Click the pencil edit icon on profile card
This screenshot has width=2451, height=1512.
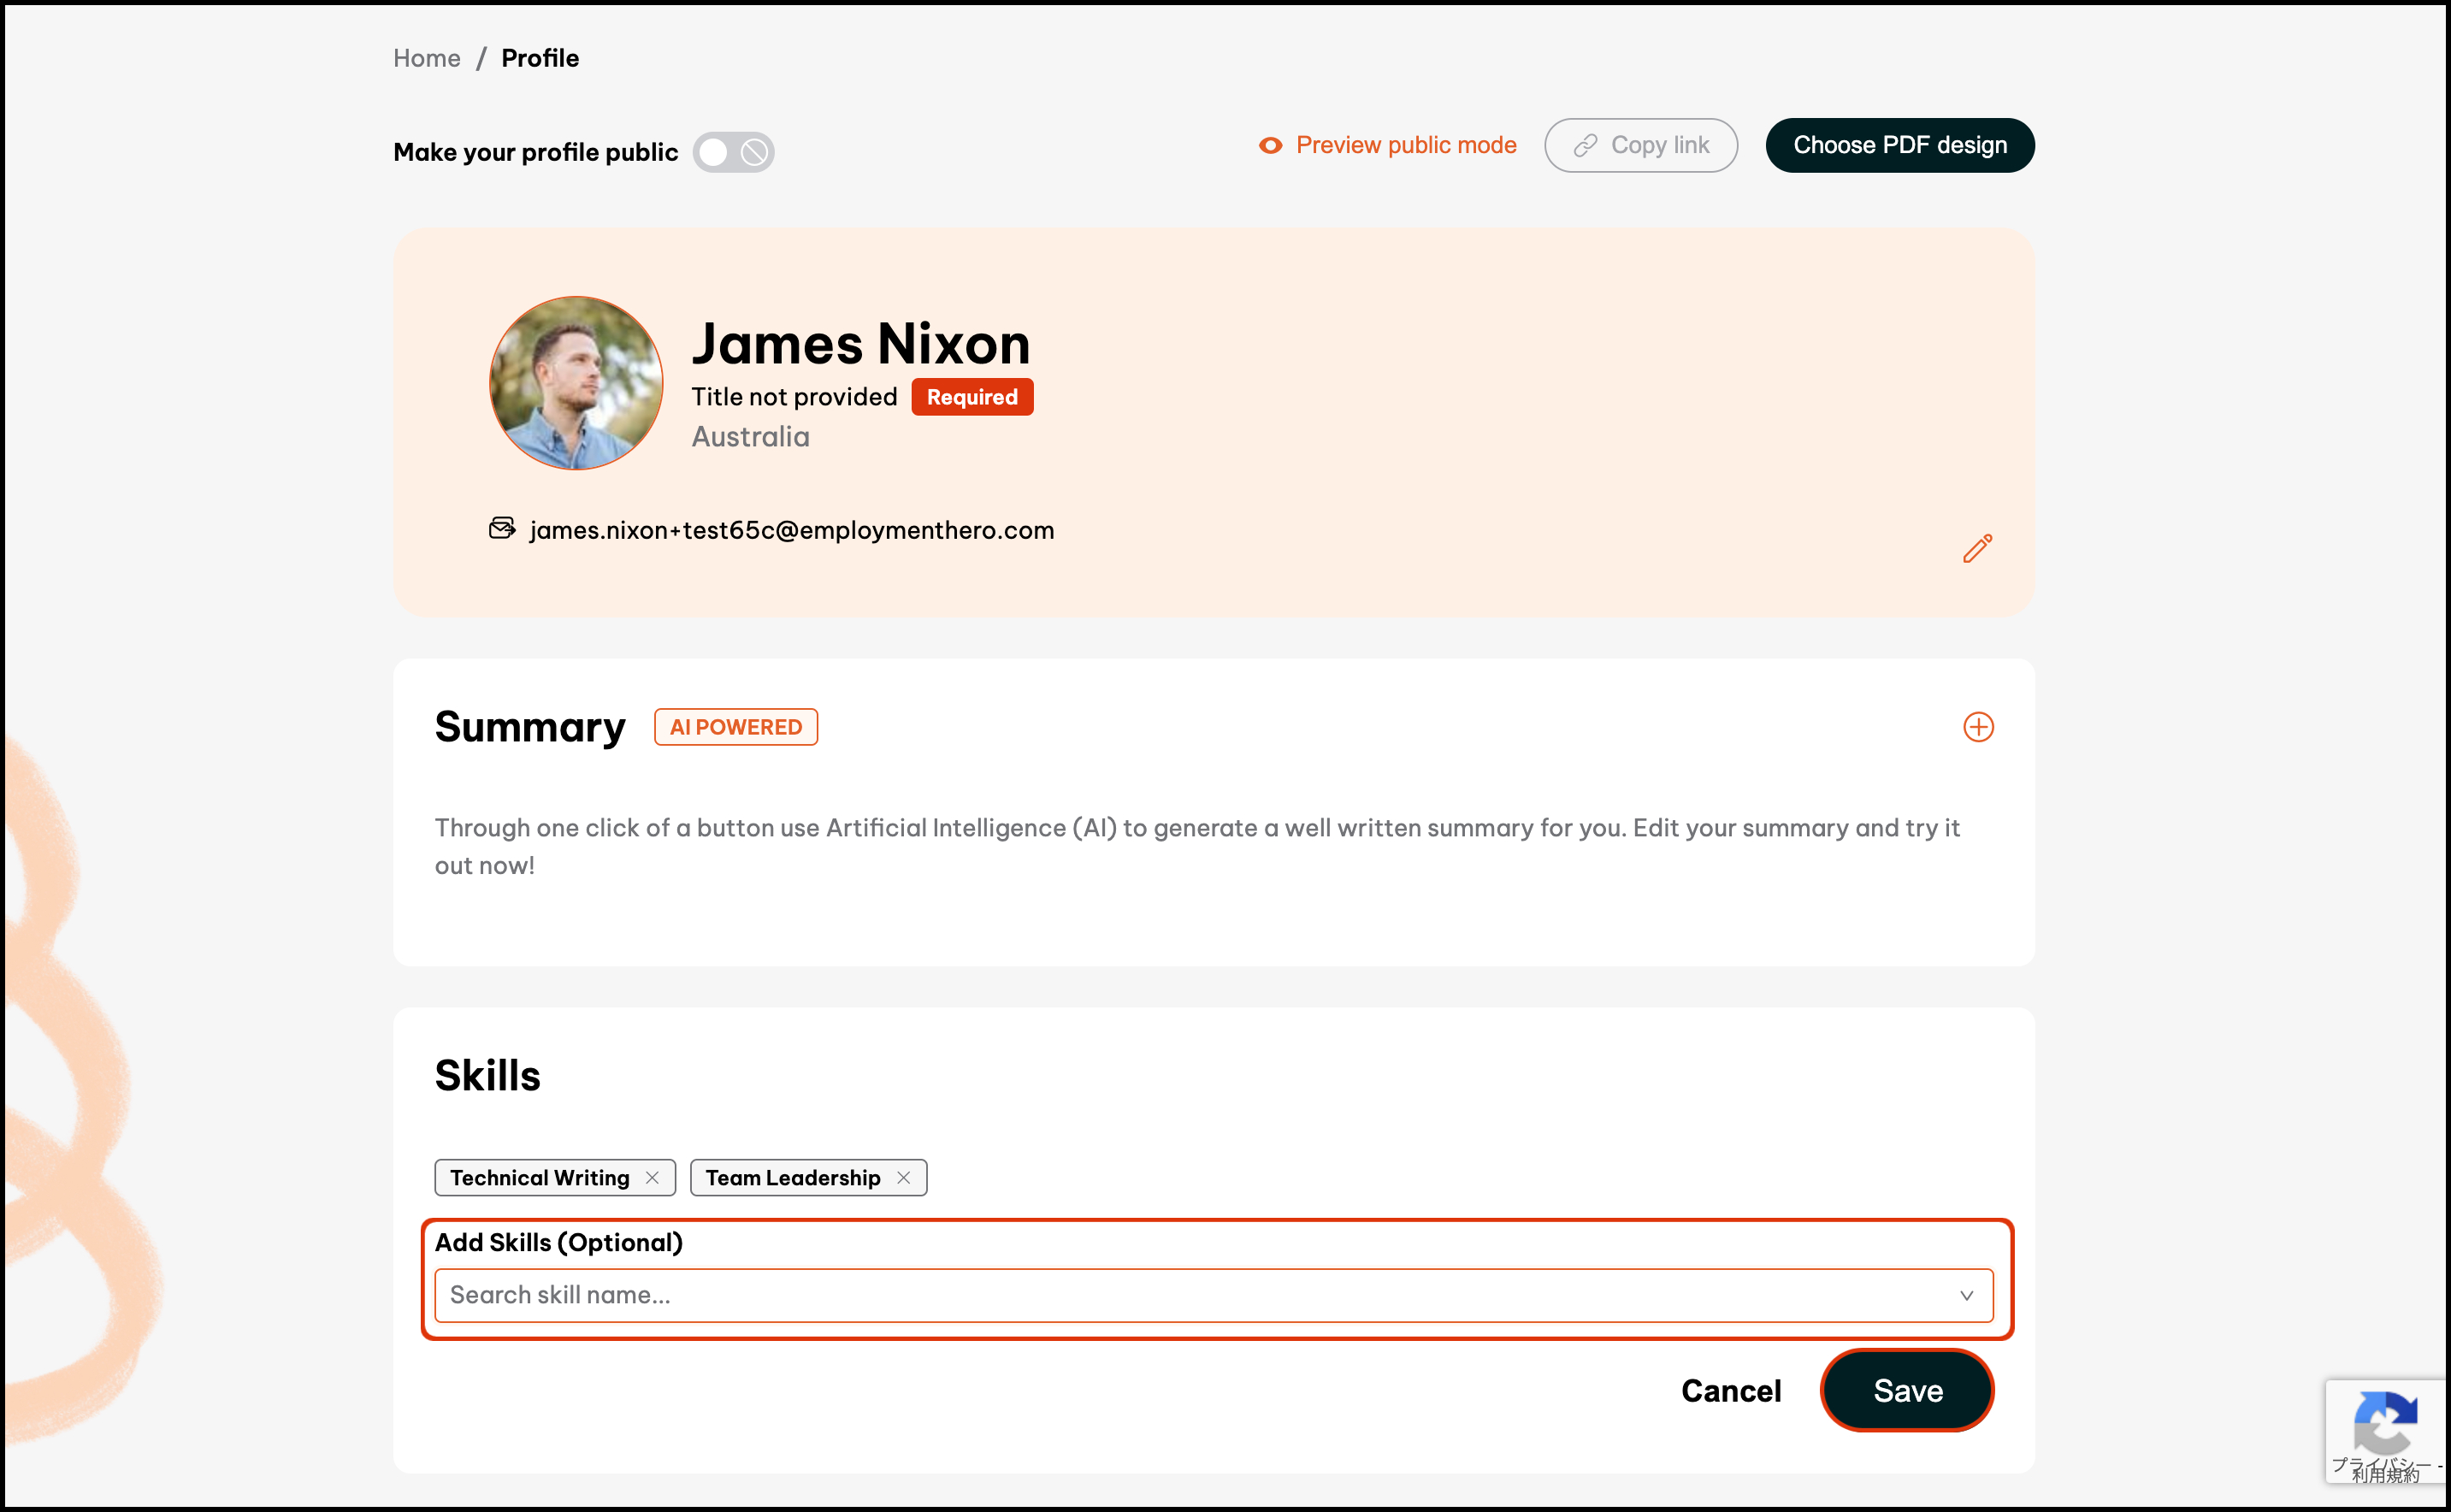[1977, 548]
